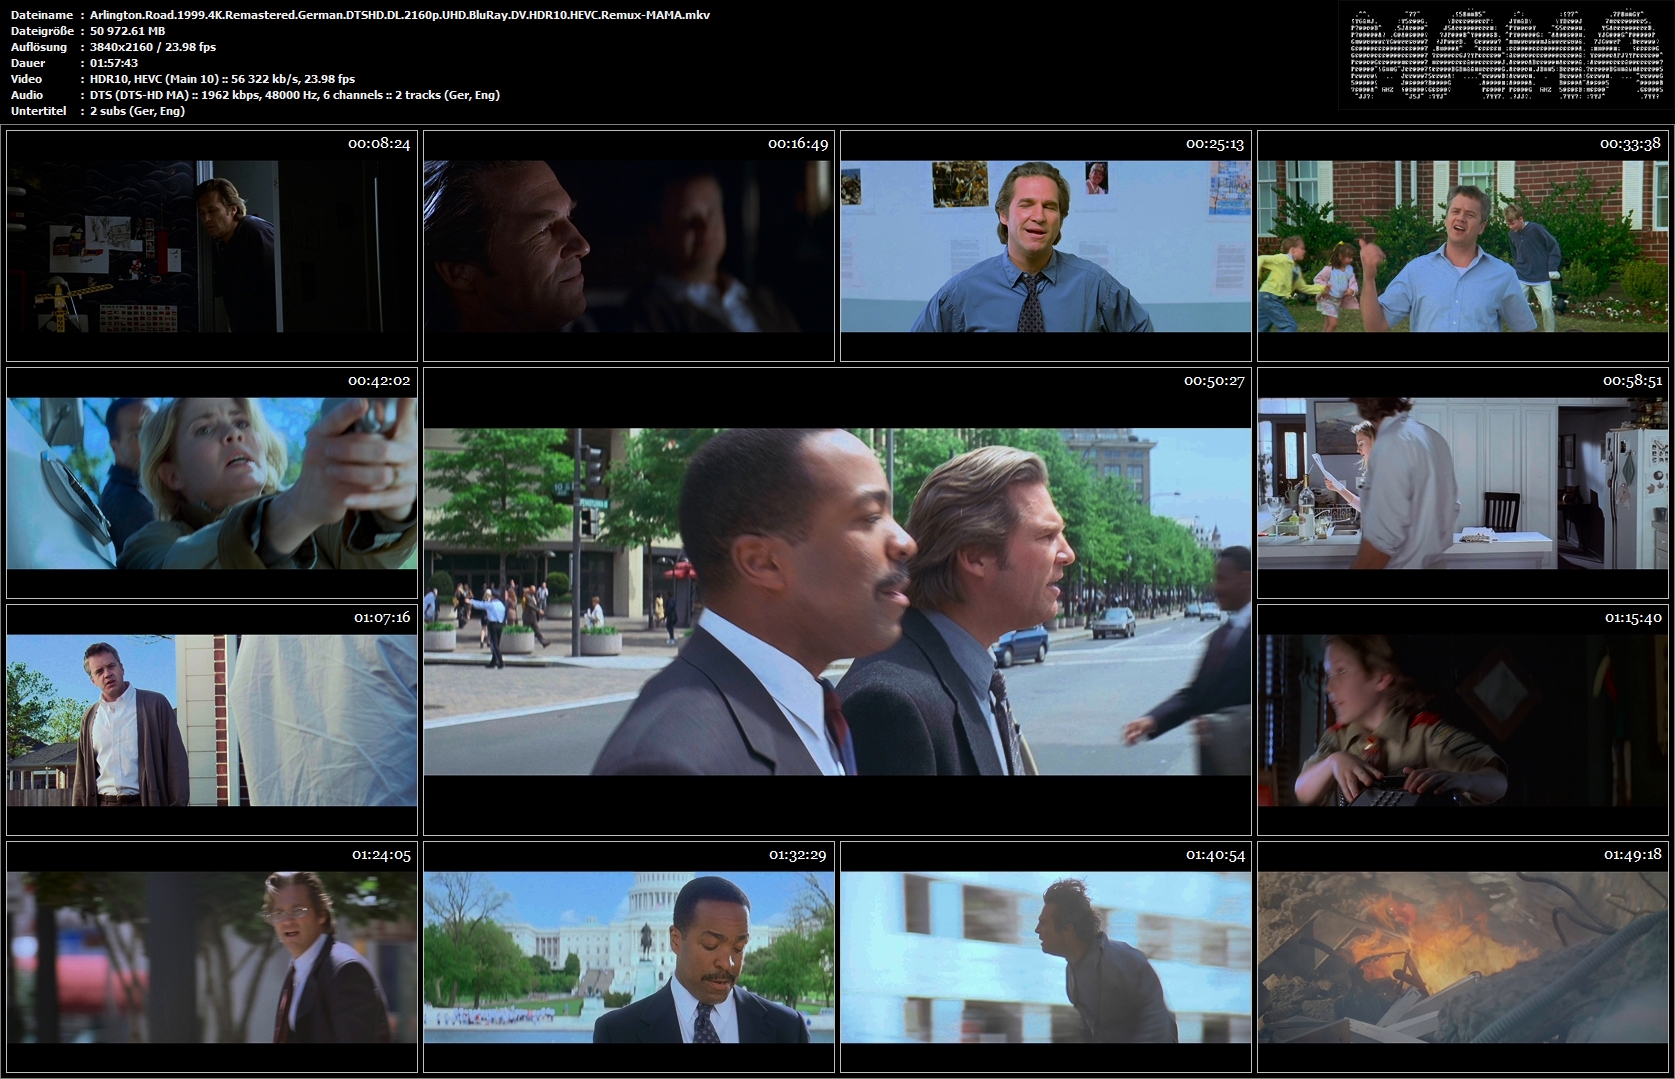1675x1079 pixels.
Task: Click the 00:58:51 timestamp
Action: pyautogui.click(x=1632, y=381)
